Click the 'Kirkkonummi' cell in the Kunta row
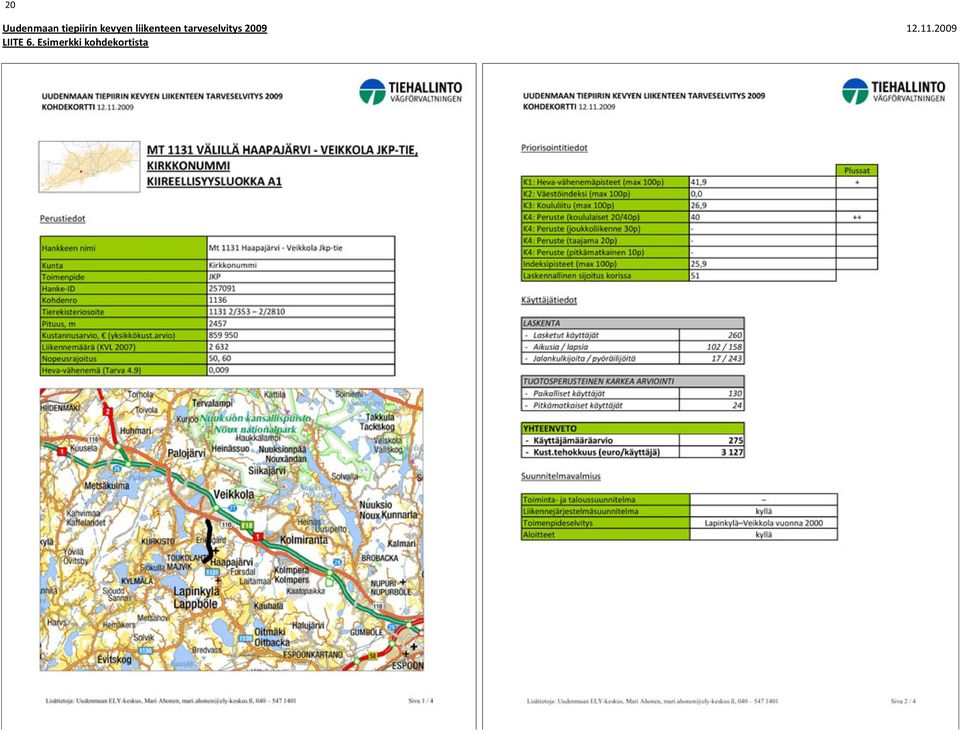 pos(301,265)
